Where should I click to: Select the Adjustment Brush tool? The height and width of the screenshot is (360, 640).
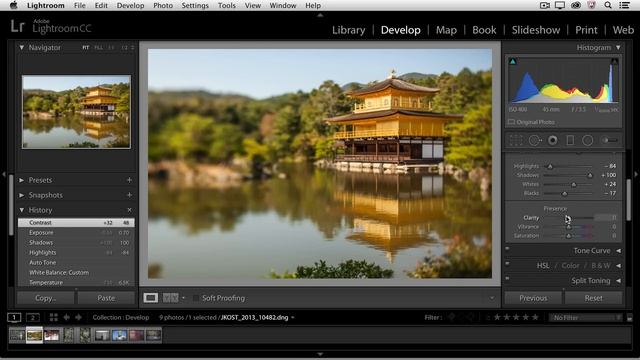click(609, 140)
